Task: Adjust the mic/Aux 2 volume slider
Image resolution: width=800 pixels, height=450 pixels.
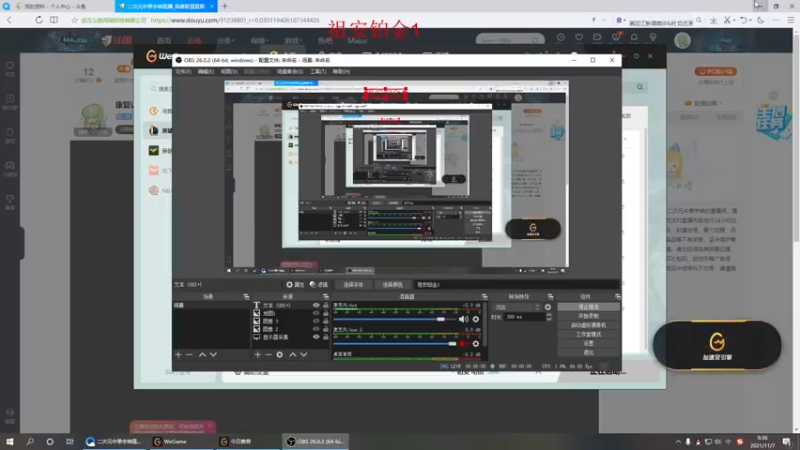Action: (x=395, y=344)
